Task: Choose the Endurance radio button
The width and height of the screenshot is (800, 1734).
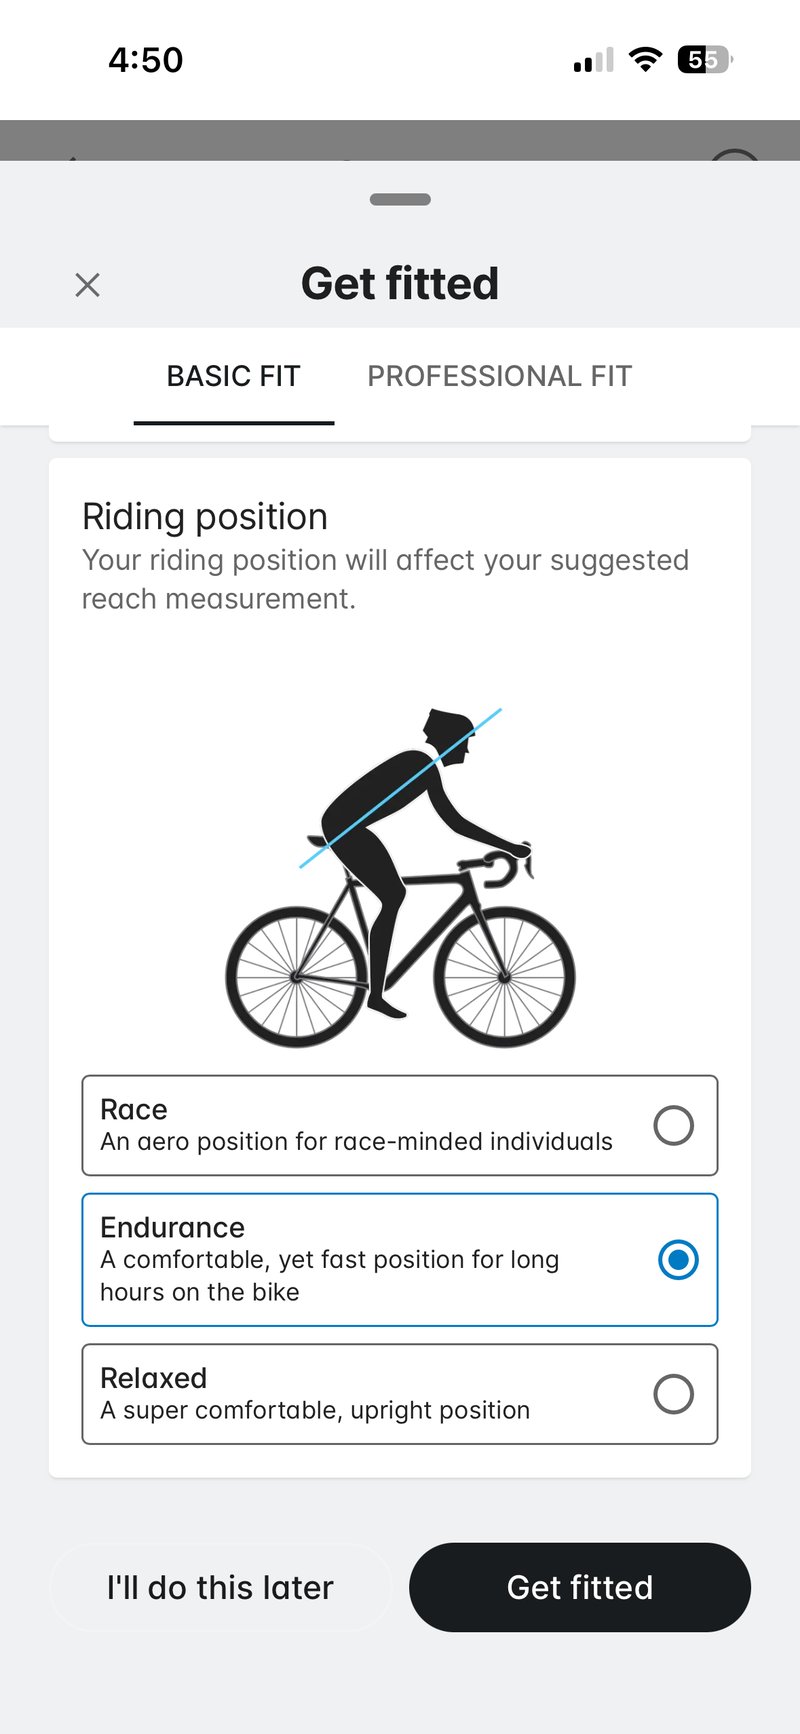Action: point(678,1259)
